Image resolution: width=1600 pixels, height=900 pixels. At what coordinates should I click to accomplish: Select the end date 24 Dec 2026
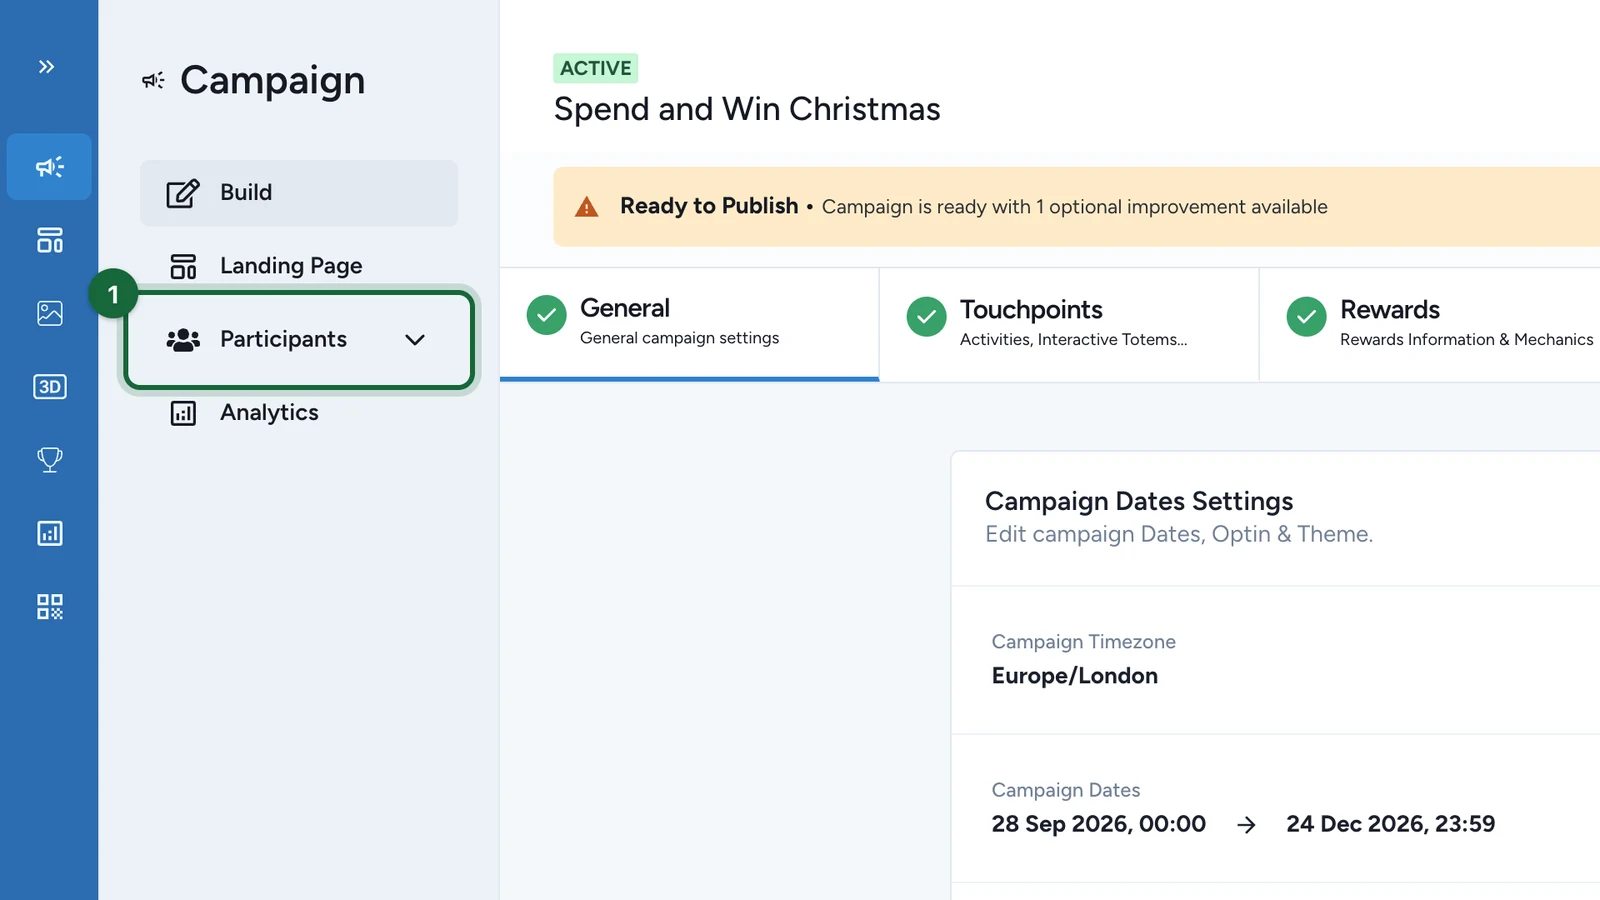coord(1390,824)
